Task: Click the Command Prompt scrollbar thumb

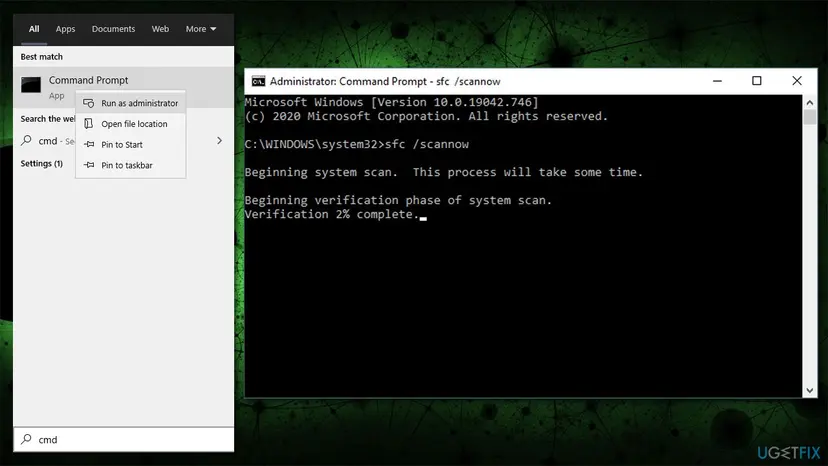Action: pos(810,117)
